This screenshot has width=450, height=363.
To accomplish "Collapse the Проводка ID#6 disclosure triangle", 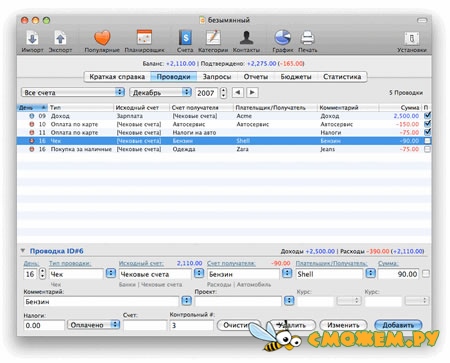I will 23,251.
